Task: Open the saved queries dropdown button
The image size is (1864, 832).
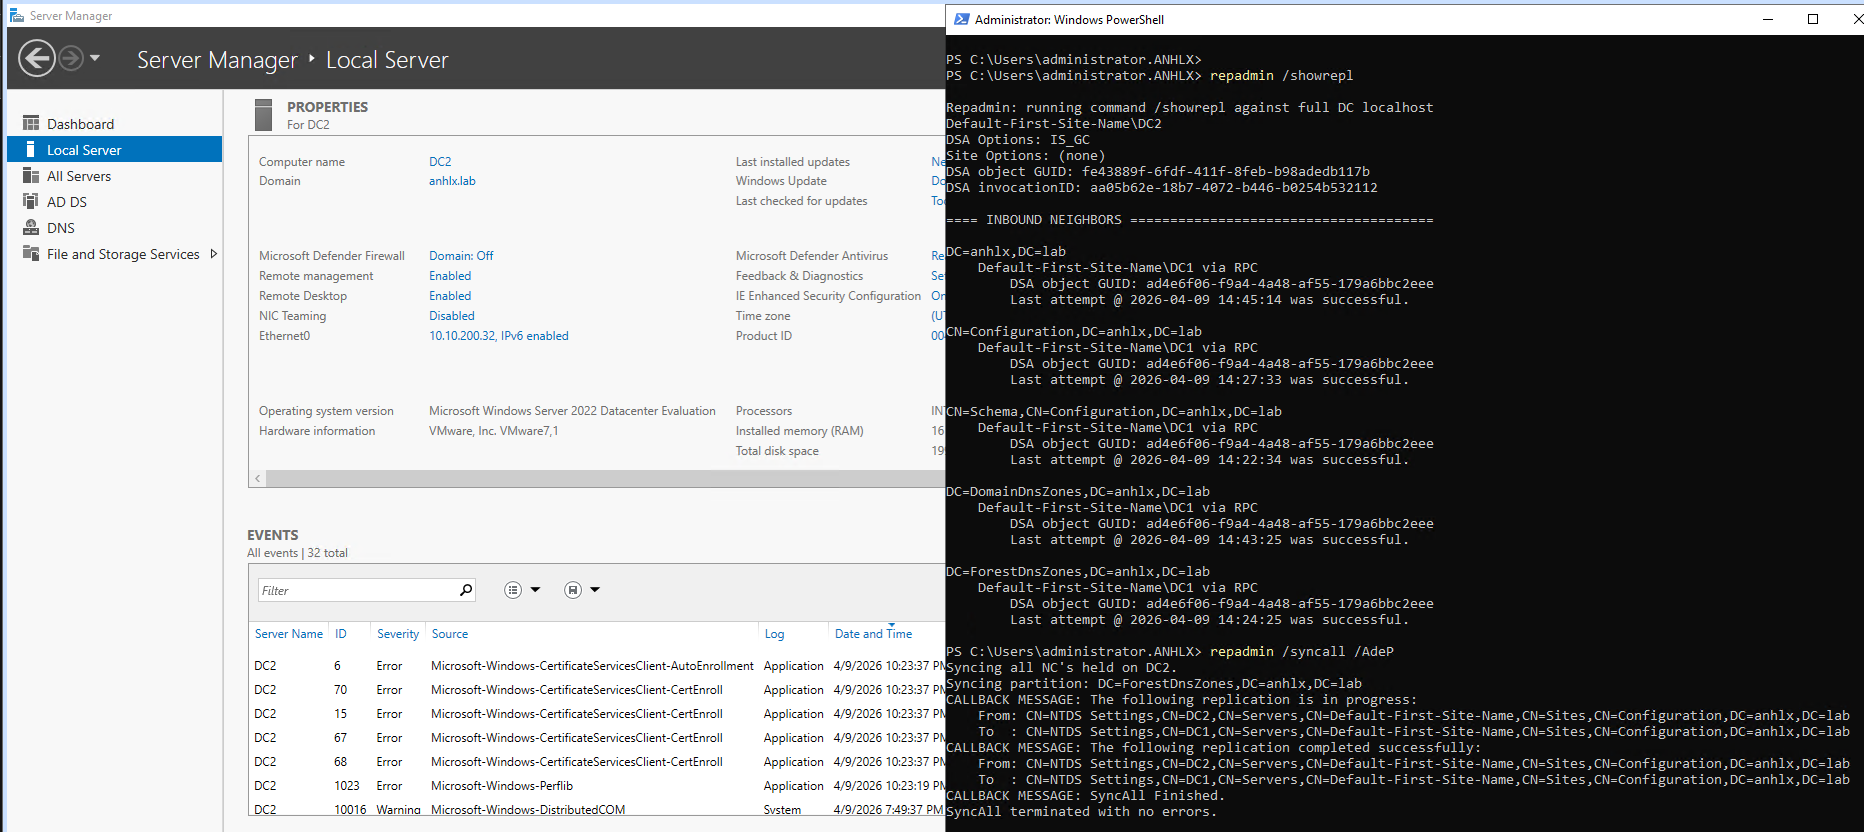Action: pyautogui.click(x=582, y=590)
